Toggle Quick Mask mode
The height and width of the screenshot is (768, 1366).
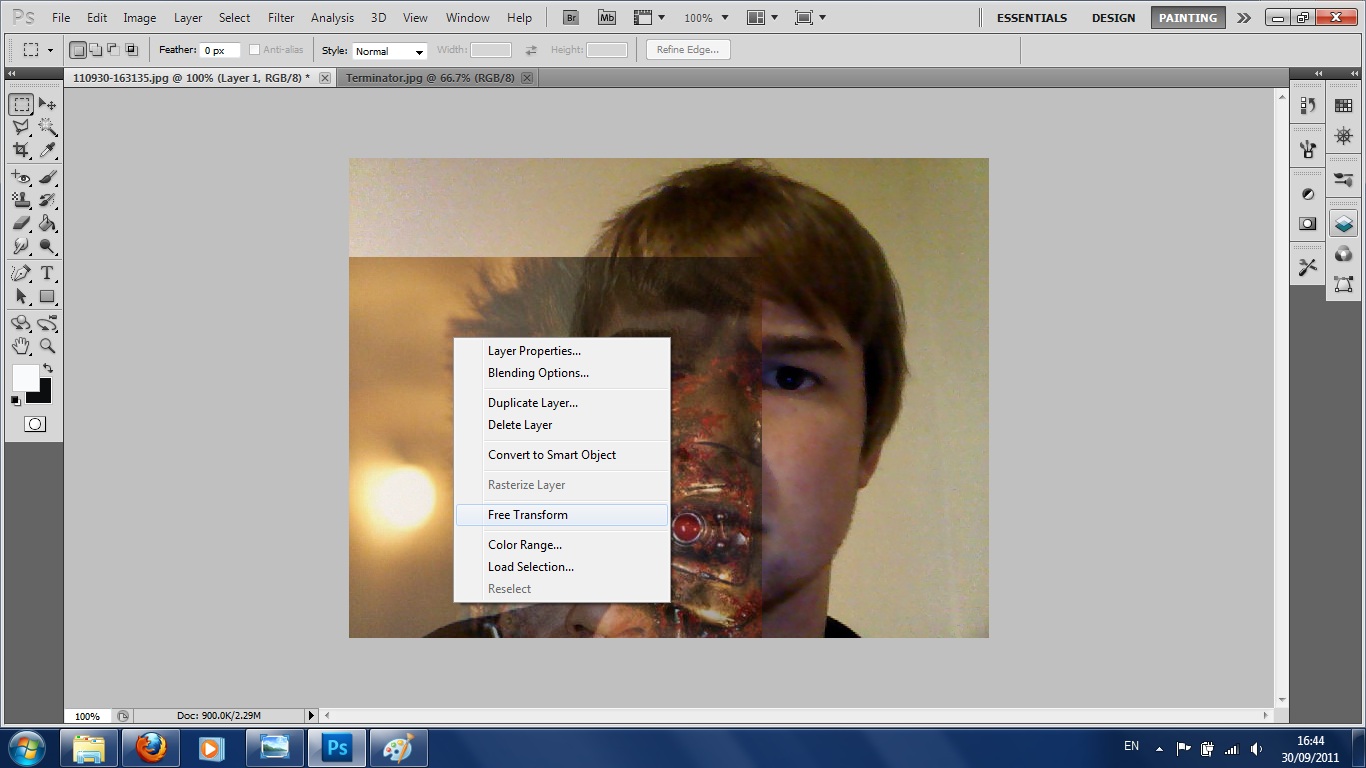click(34, 424)
